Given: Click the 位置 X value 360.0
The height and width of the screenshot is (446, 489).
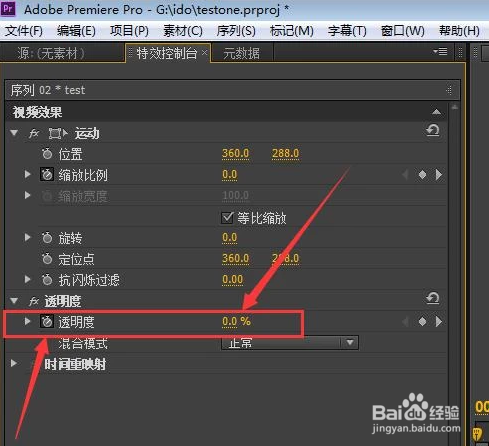Looking at the screenshot, I should click(x=235, y=153).
